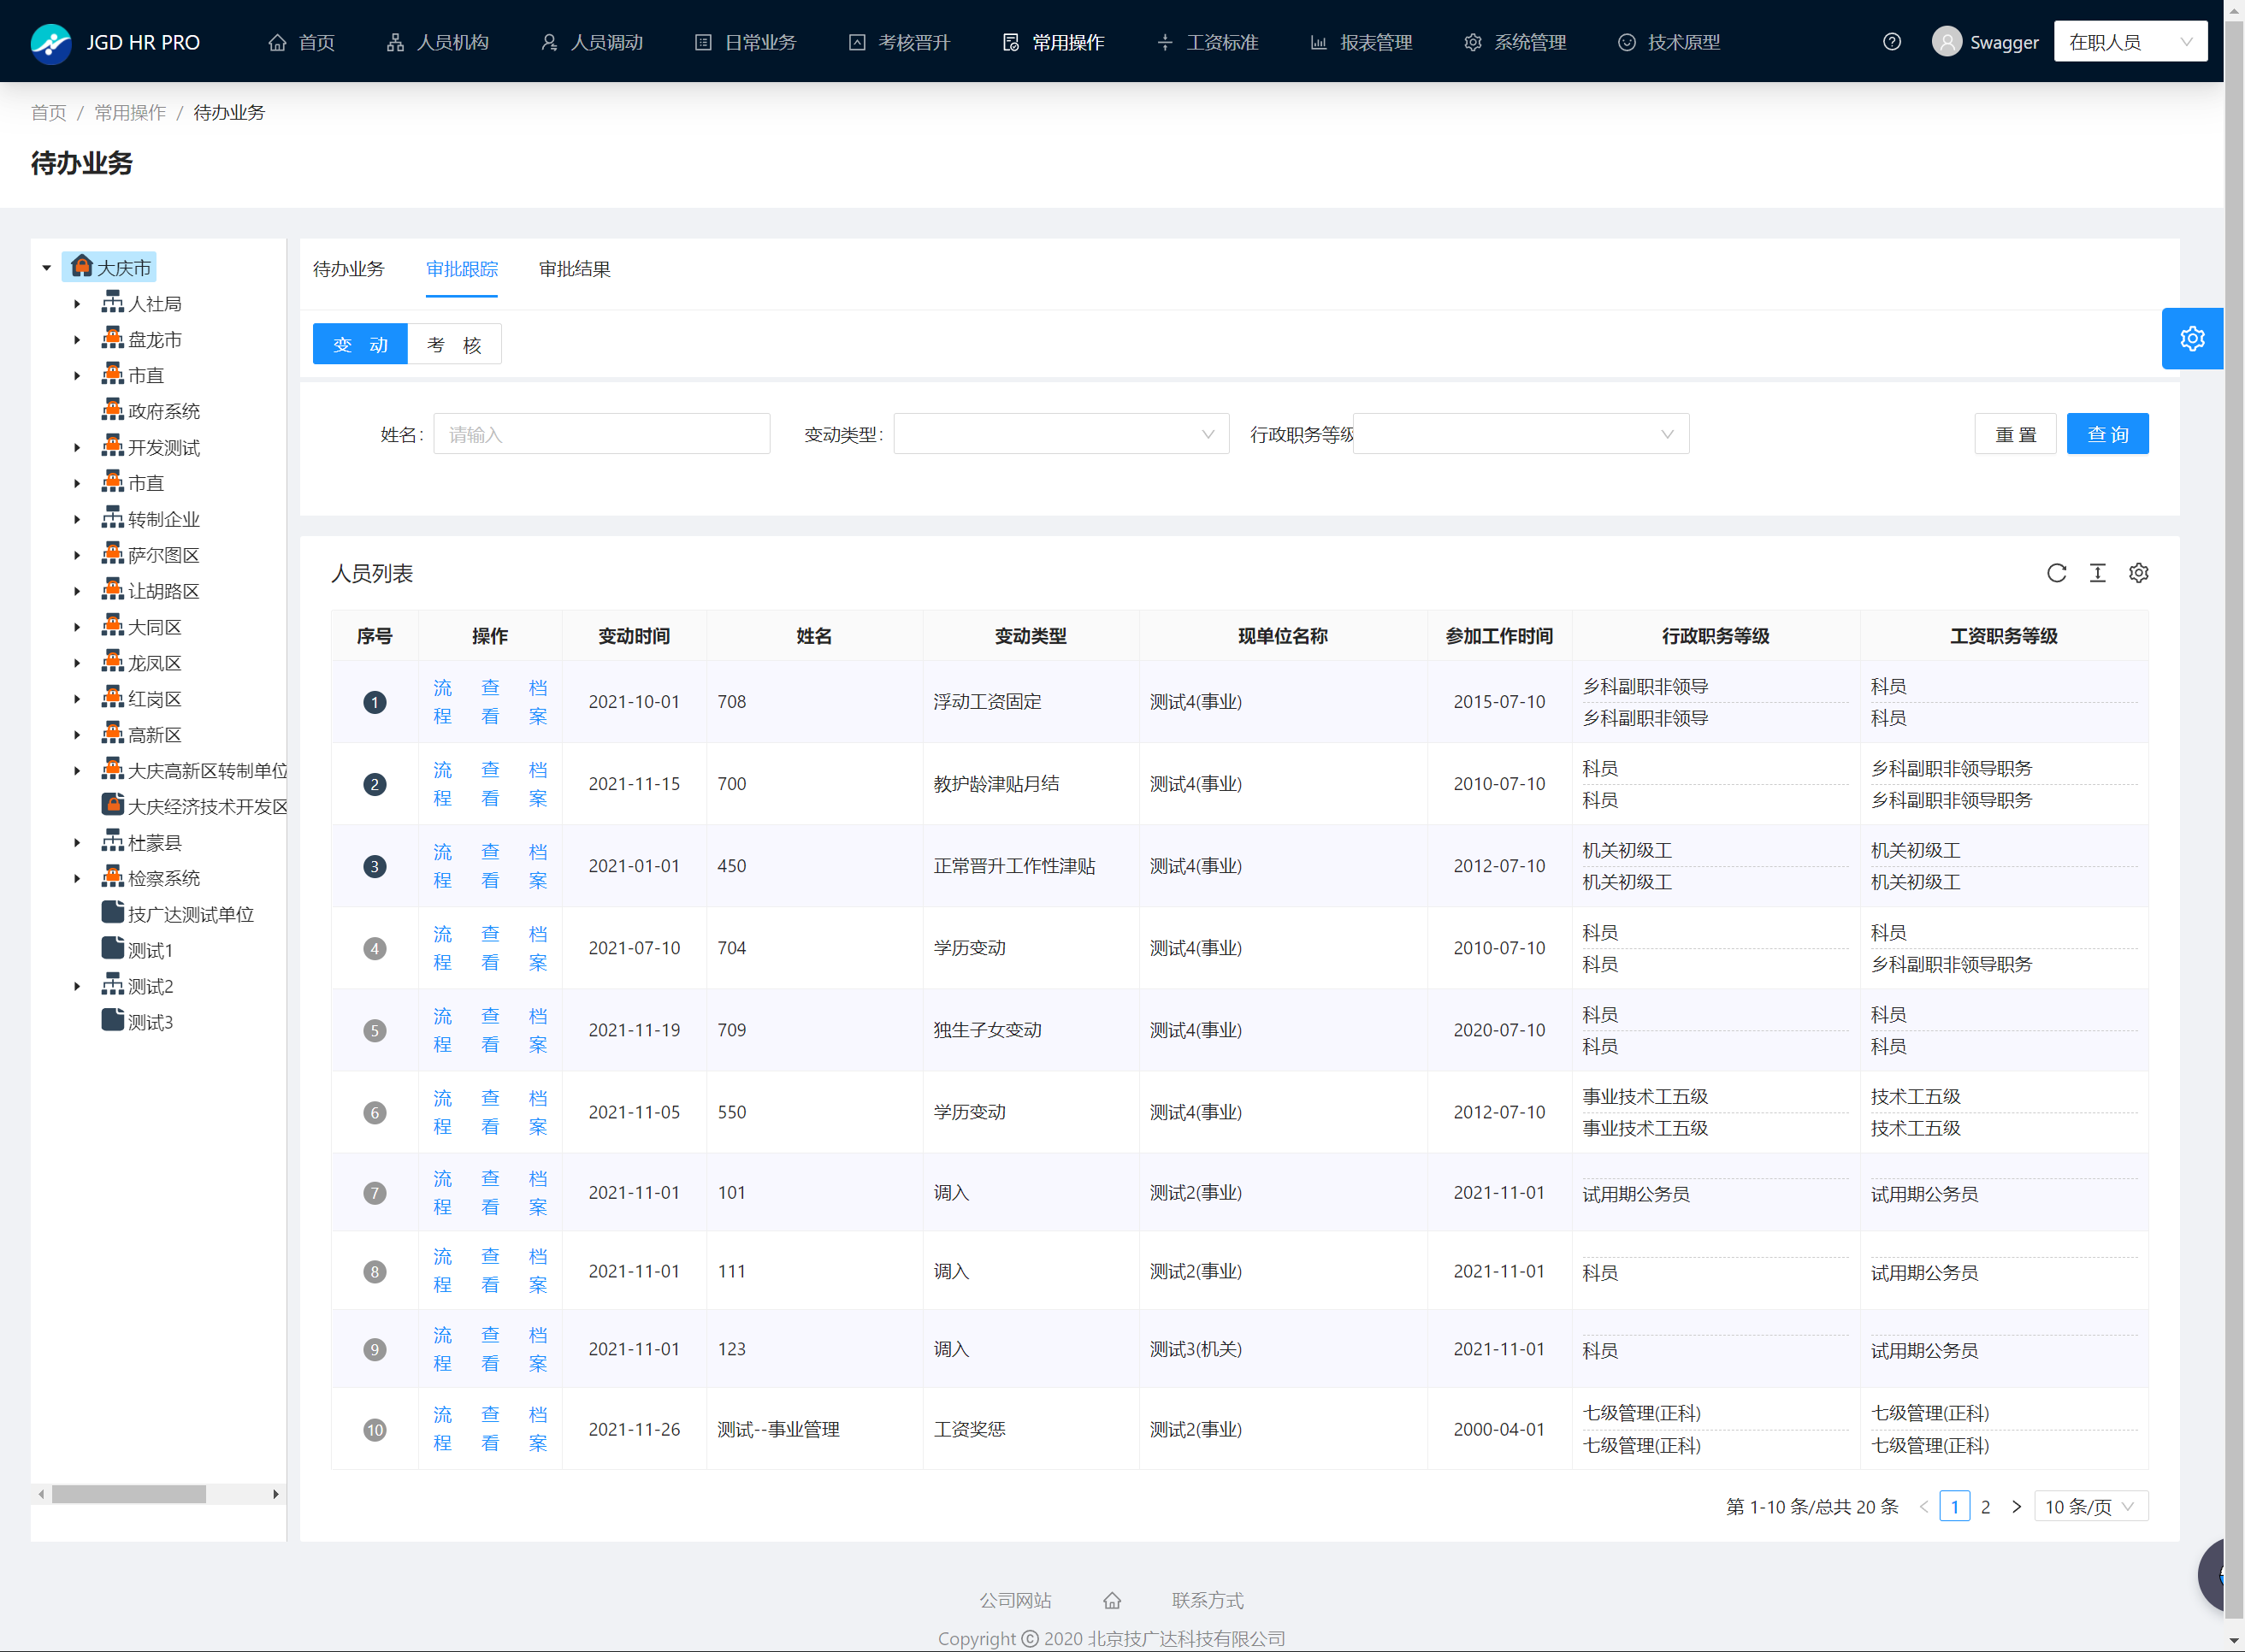Click the 转制企业 organization icon
The width and height of the screenshot is (2245, 1652).
(113, 518)
